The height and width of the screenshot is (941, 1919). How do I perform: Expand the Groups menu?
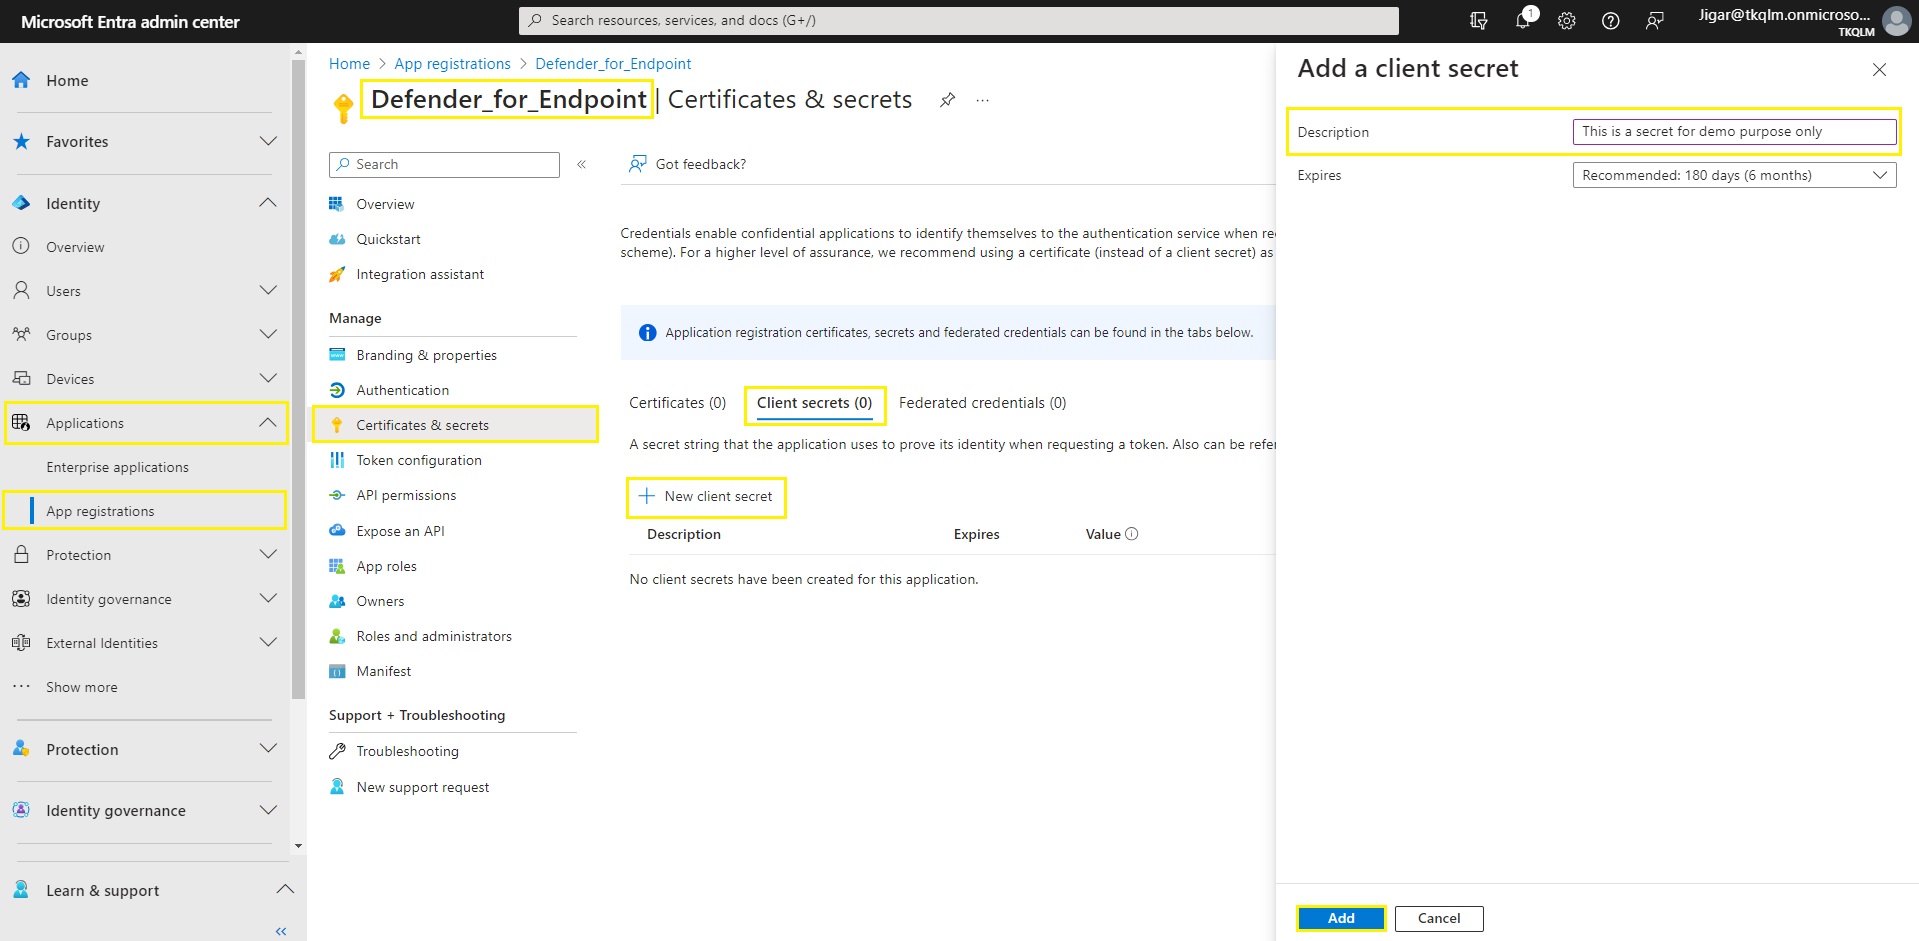click(268, 334)
